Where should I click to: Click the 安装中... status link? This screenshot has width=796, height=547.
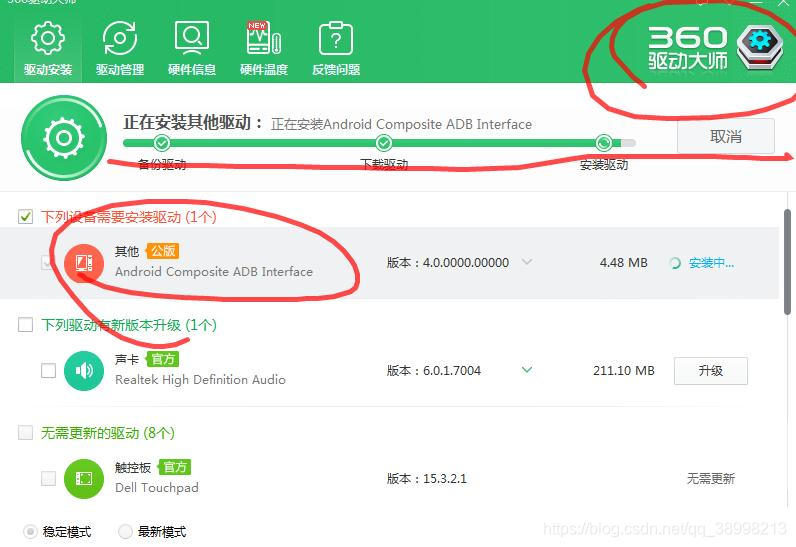711,263
